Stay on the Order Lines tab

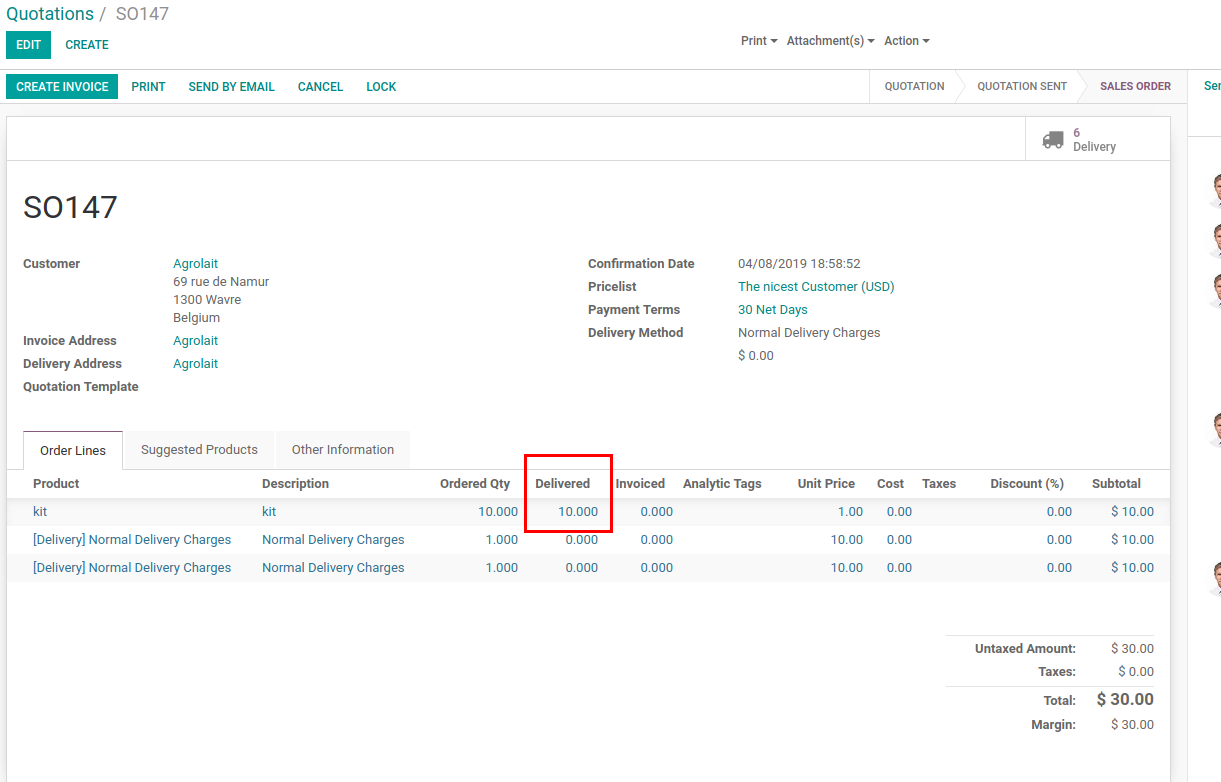pyautogui.click(x=72, y=449)
